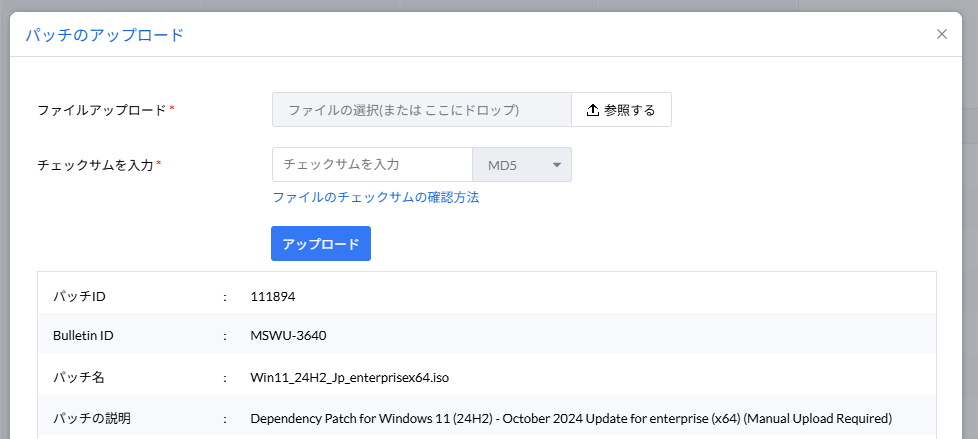Open the MD5 checksum type dropdown
Viewport: 978px width, 439px height.
(x=521, y=165)
